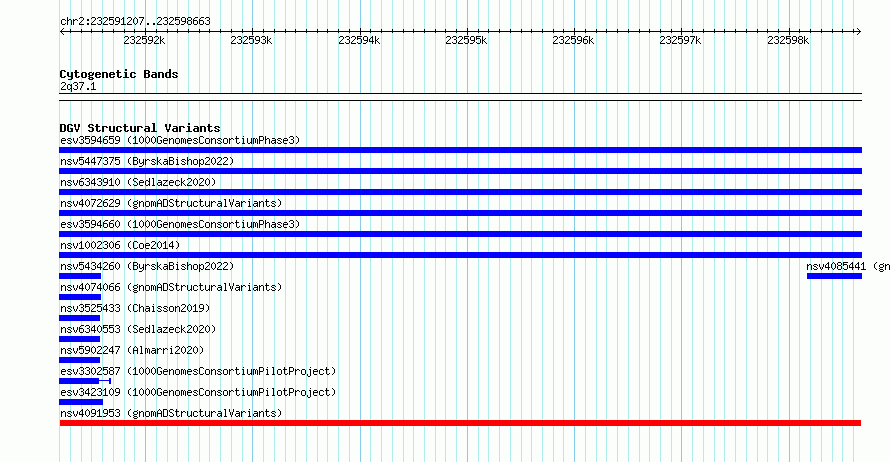This screenshot has width=890, height=462.
Task: Select the blue bar under esv3594660
Action: [x=460, y=234]
